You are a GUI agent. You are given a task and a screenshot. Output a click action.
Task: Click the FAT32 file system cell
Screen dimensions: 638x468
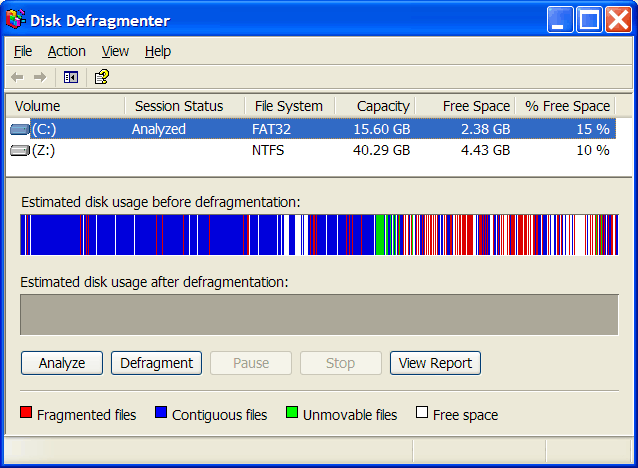click(x=271, y=129)
